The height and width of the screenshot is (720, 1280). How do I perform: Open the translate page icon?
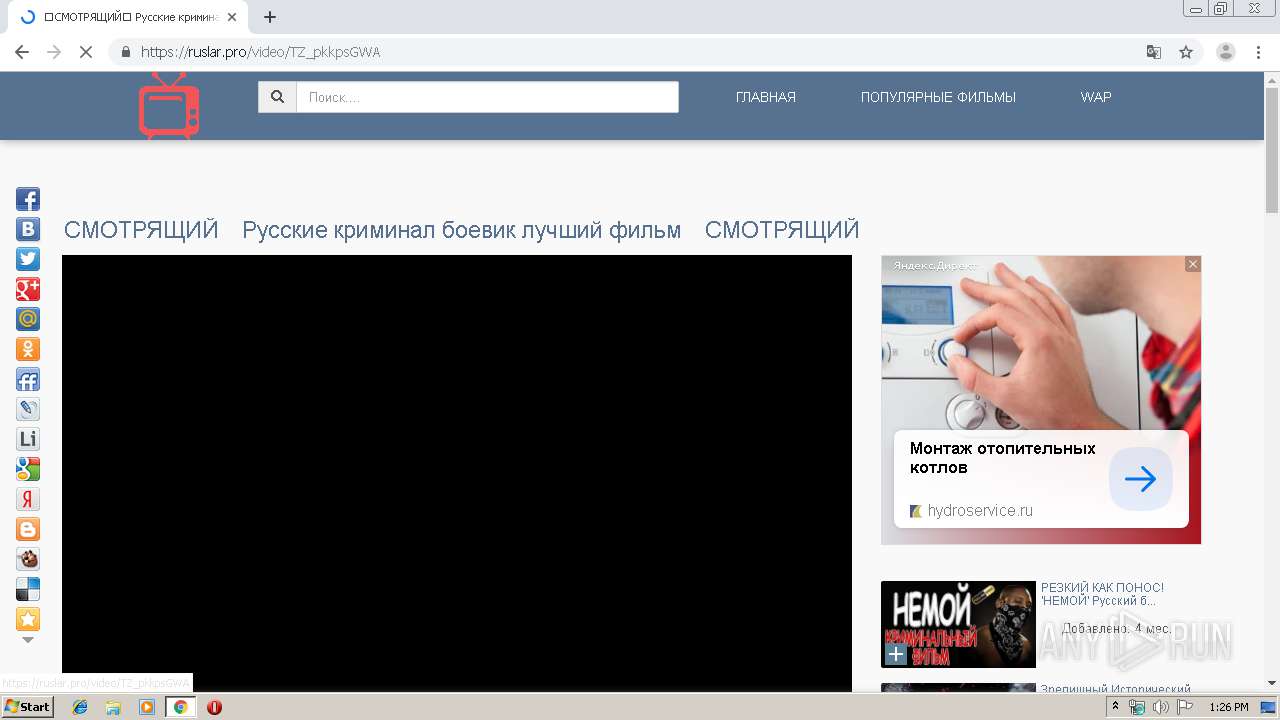click(x=1154, y=52)
